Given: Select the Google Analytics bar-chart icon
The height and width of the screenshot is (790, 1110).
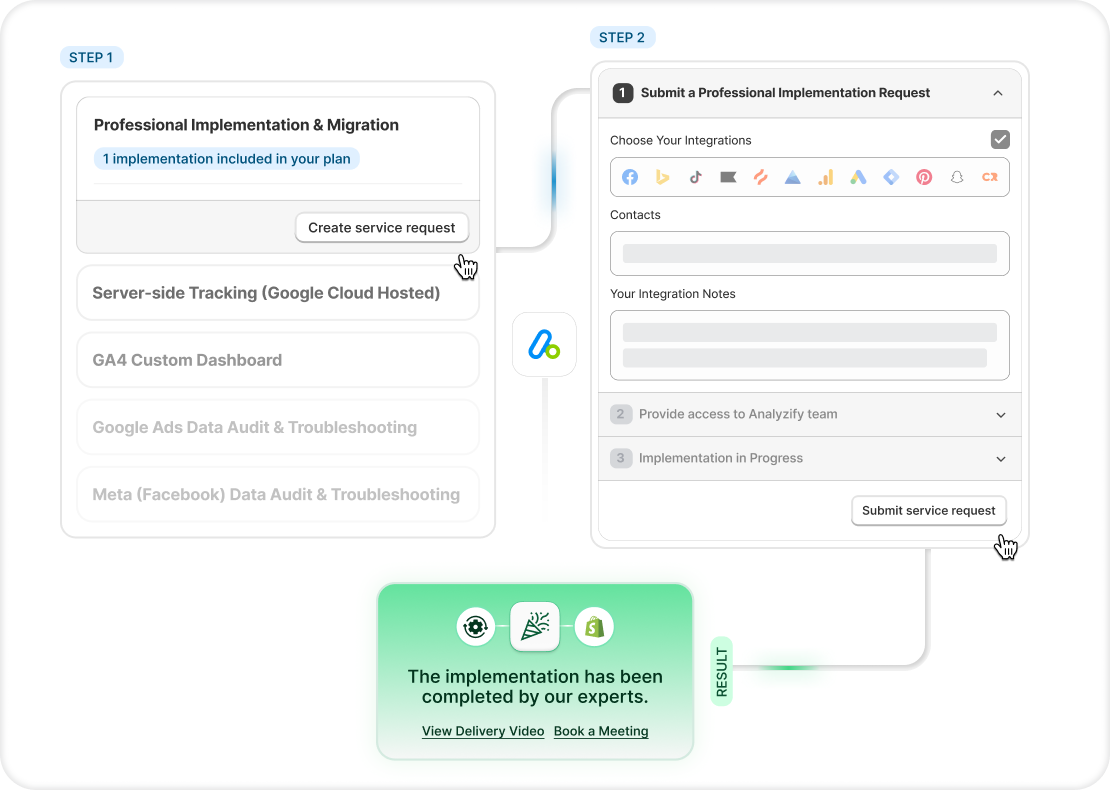Looking at the screenshot, I should [x=825, y=177].
